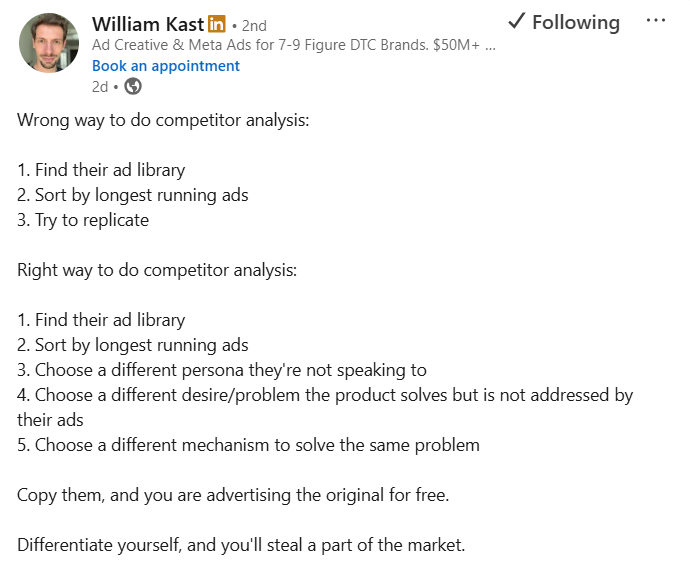690x563 pixels.
Task: Toggle the Following button text
Action: tap(575, 22)
